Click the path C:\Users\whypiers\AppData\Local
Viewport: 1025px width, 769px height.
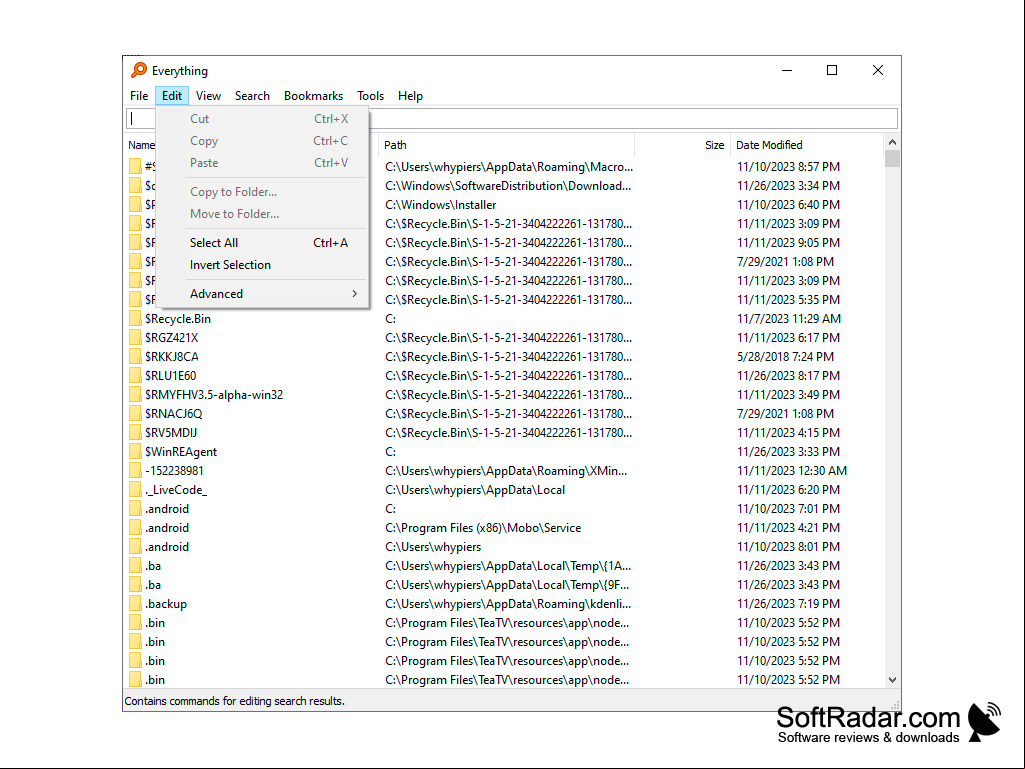[475, 490]
